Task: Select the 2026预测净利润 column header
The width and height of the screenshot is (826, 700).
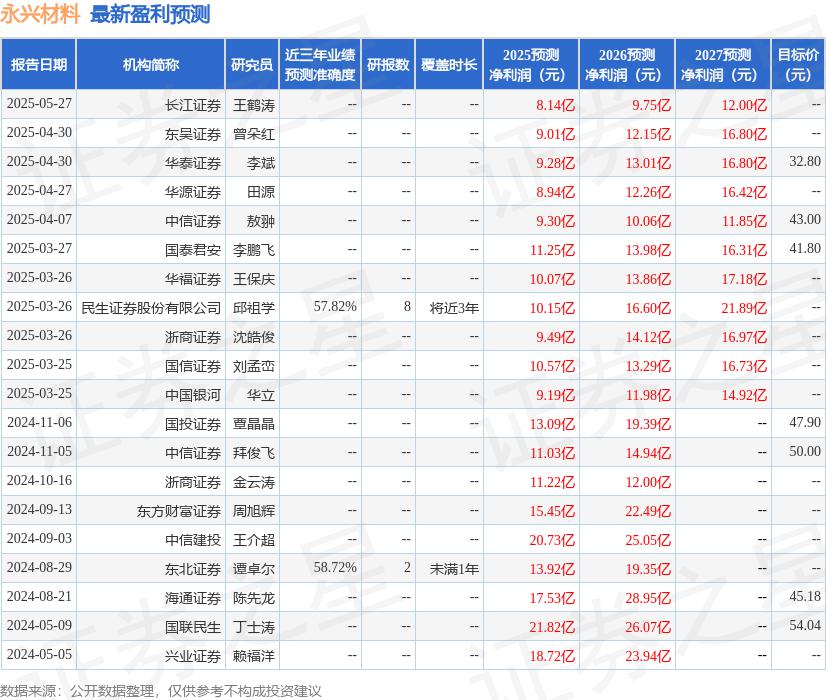Action: (627, 64)
